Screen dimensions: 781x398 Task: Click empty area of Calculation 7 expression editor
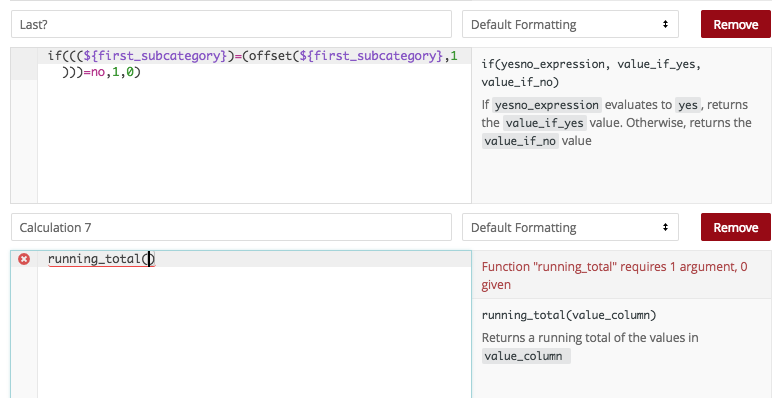point(254,334)
